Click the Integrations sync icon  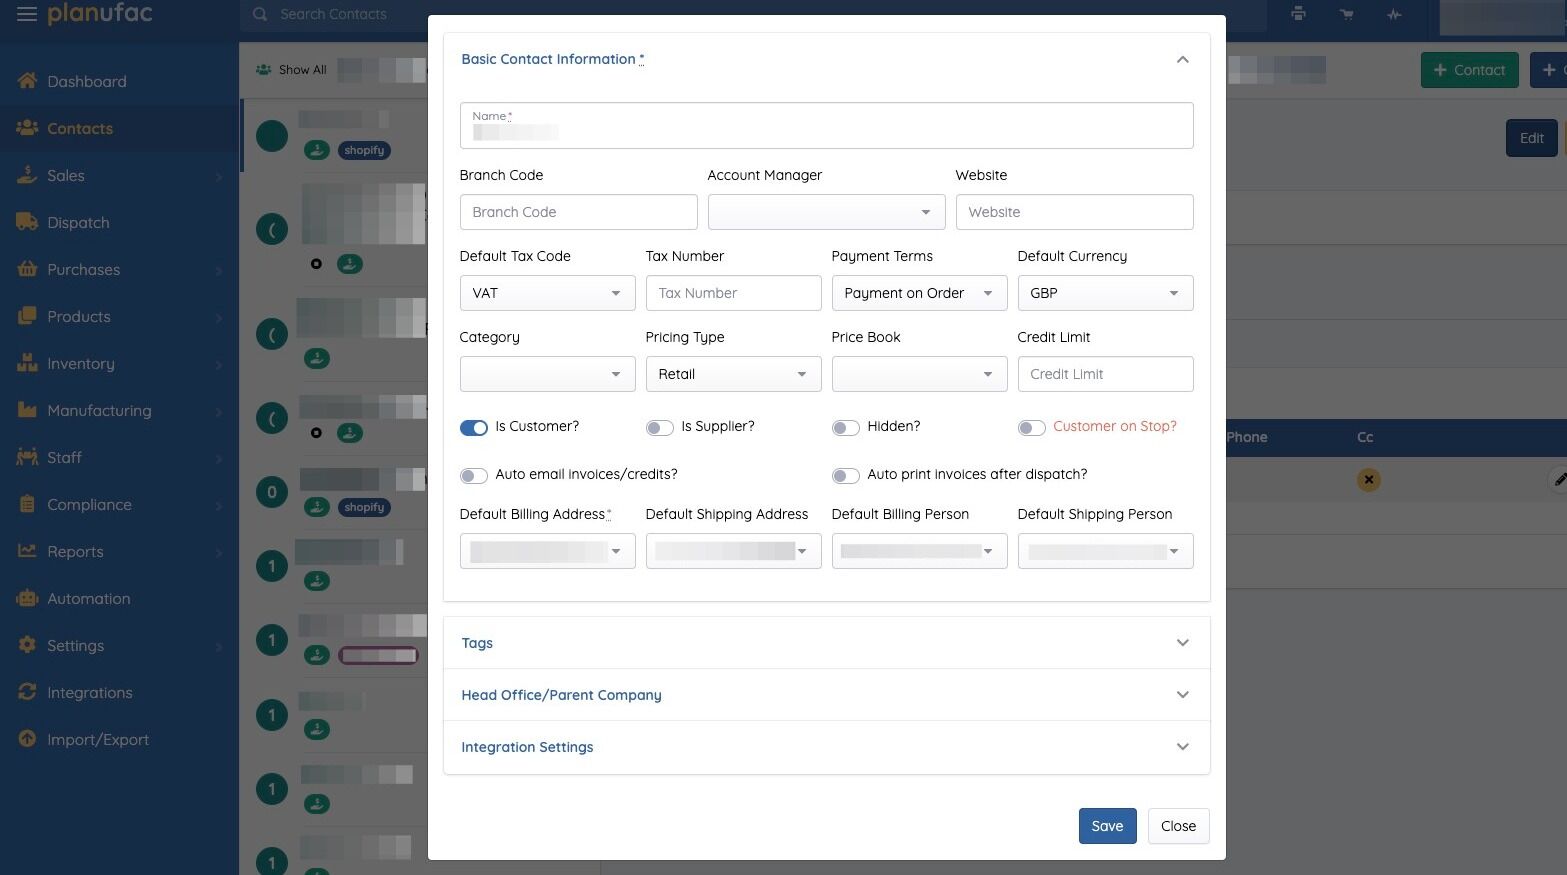click(x=27, y=692)
